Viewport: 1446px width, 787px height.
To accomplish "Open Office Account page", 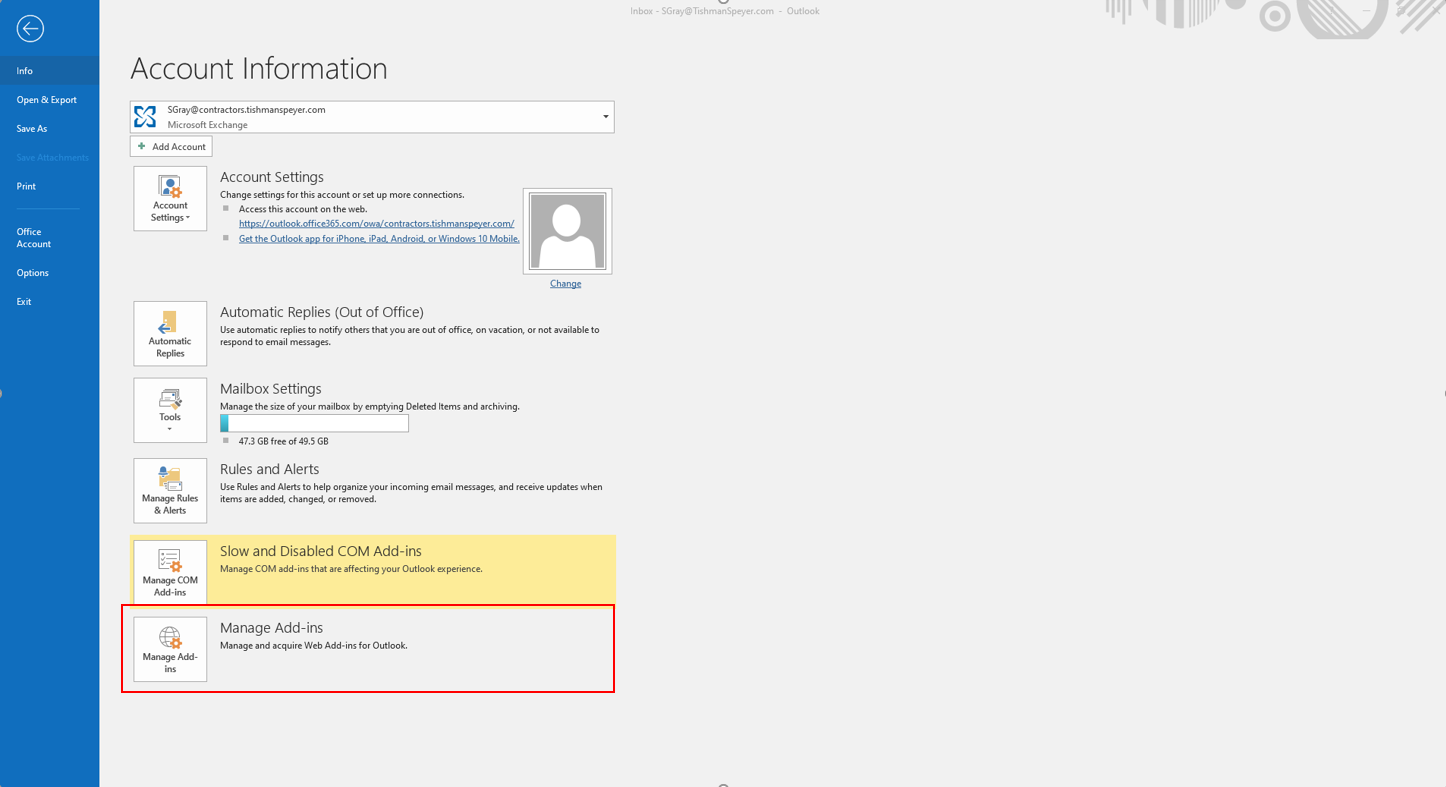I will [33, 238].
